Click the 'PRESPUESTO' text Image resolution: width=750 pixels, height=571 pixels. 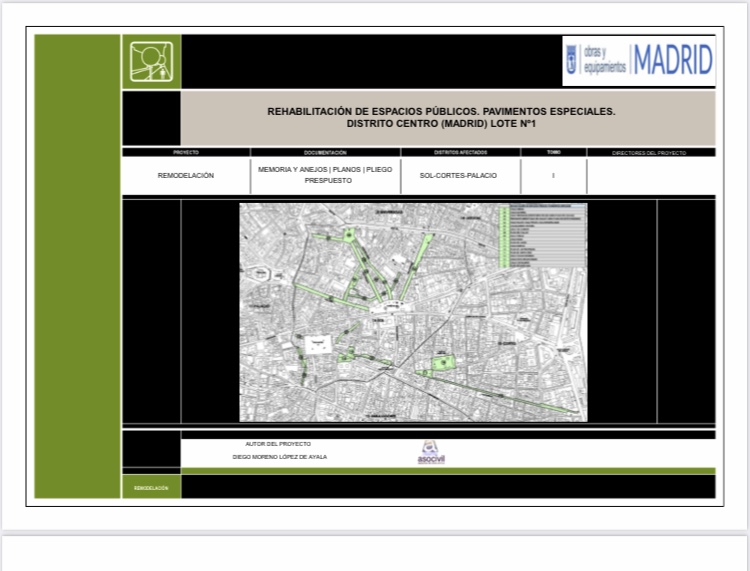(328, 181)
